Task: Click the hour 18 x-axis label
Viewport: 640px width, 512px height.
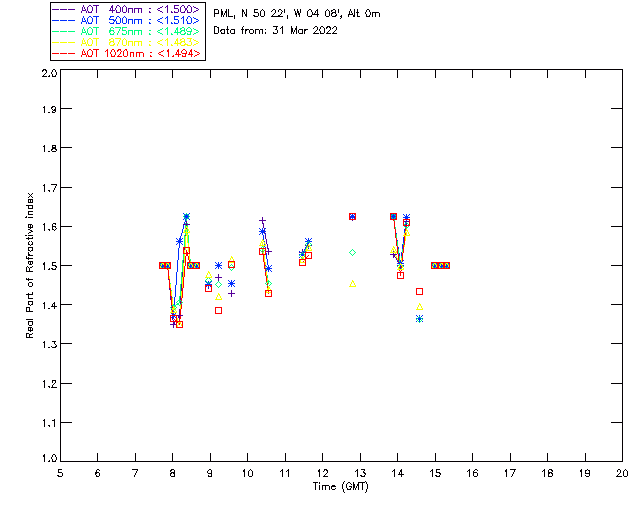Action: [548, 473]
